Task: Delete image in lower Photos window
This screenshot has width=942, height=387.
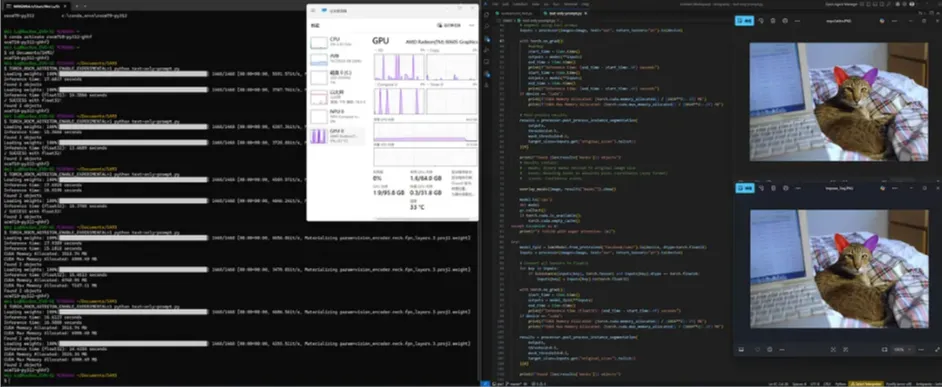Action: pyautogui.click(x=773, y=188)
